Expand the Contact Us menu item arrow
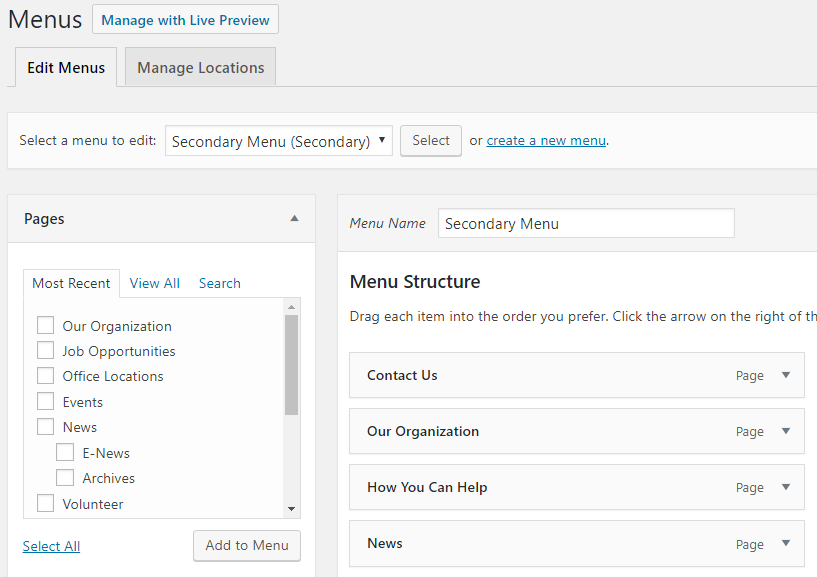This screenshot has width=817, height=577. point(785,375)
